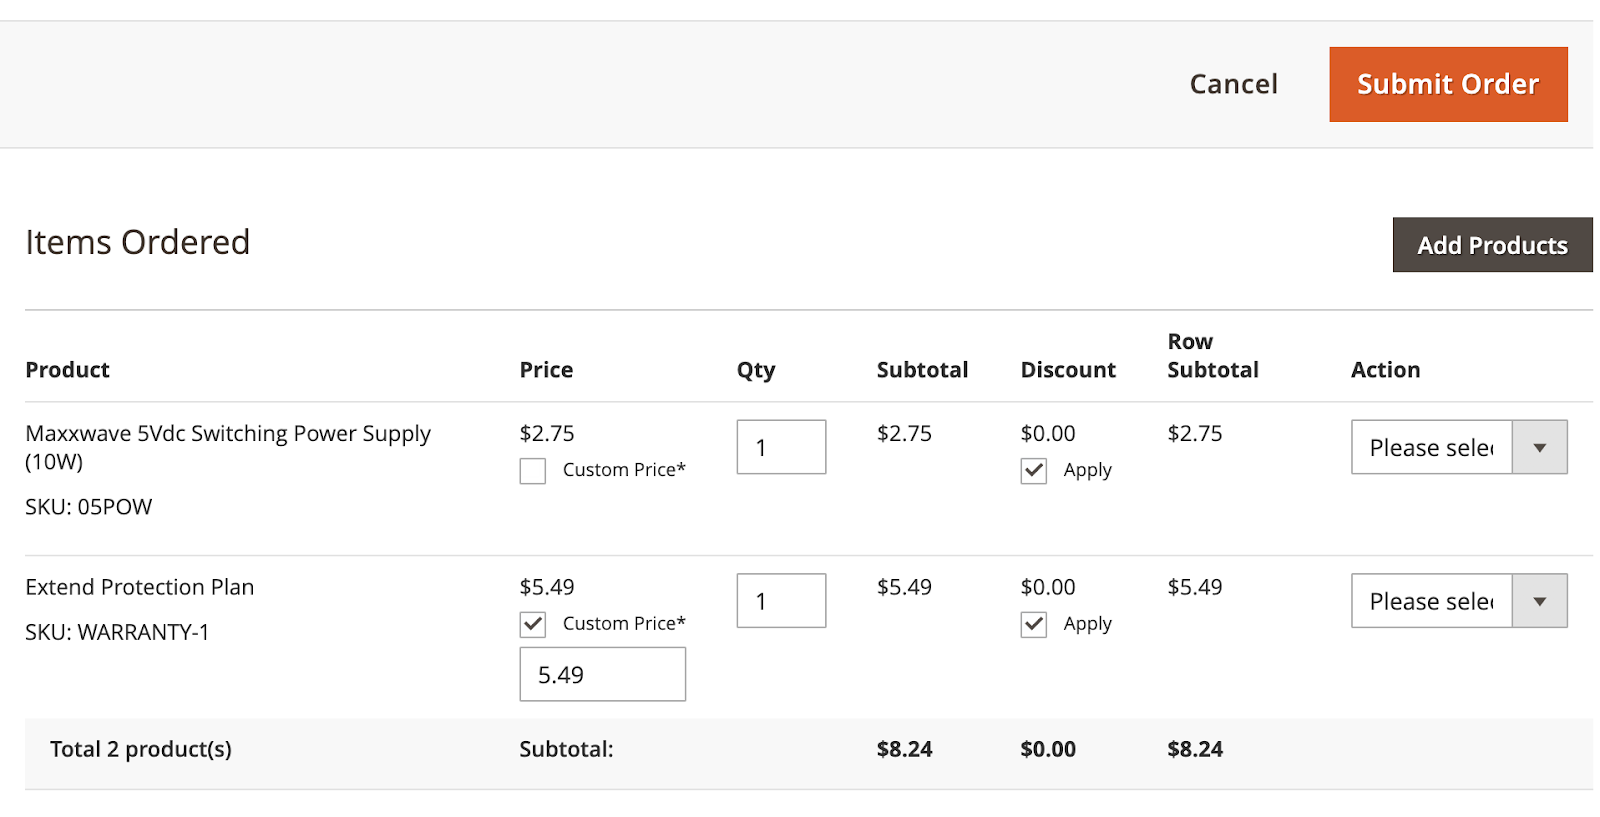
Task: Click the Row Subtotal column header
Action: [1212, 356]
